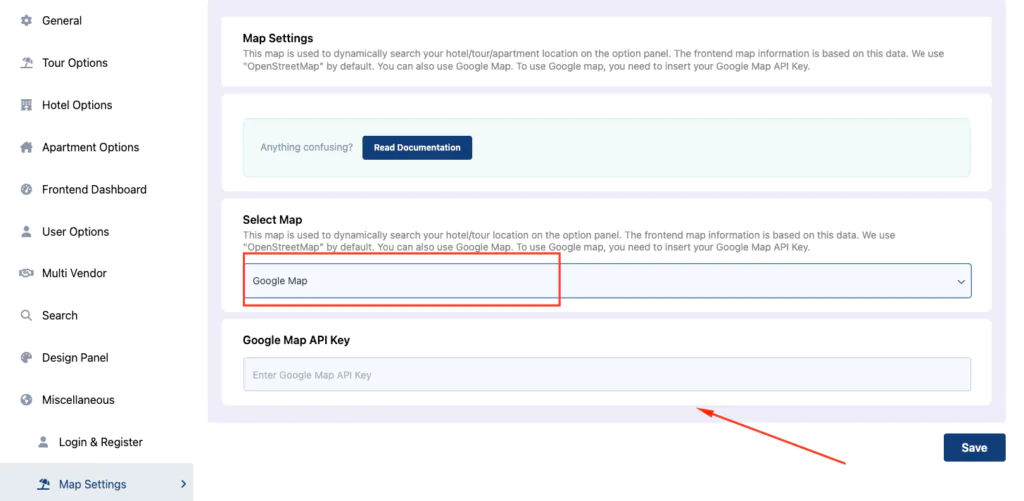
Task: Click the handshake icon for Multi Vendor
Action: (x=26, y=274)
